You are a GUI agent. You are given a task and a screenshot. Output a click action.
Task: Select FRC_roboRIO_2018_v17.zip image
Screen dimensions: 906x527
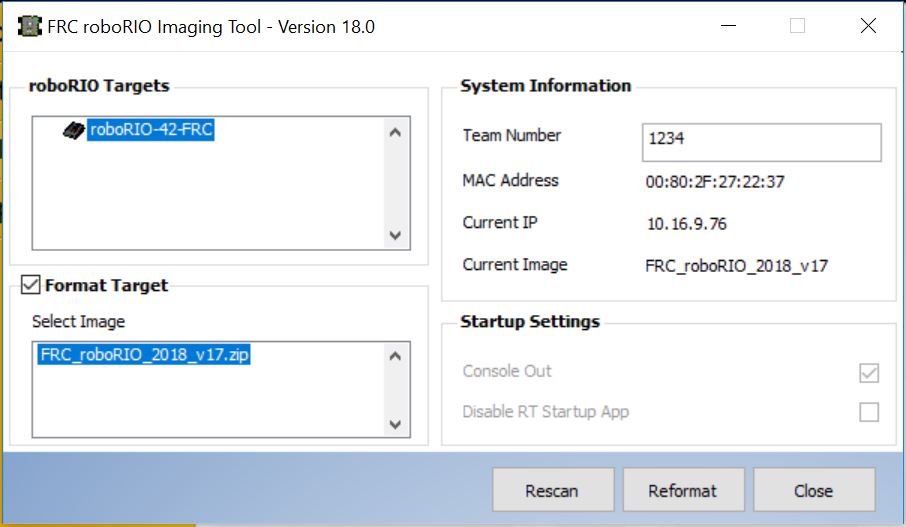[144, 354]
